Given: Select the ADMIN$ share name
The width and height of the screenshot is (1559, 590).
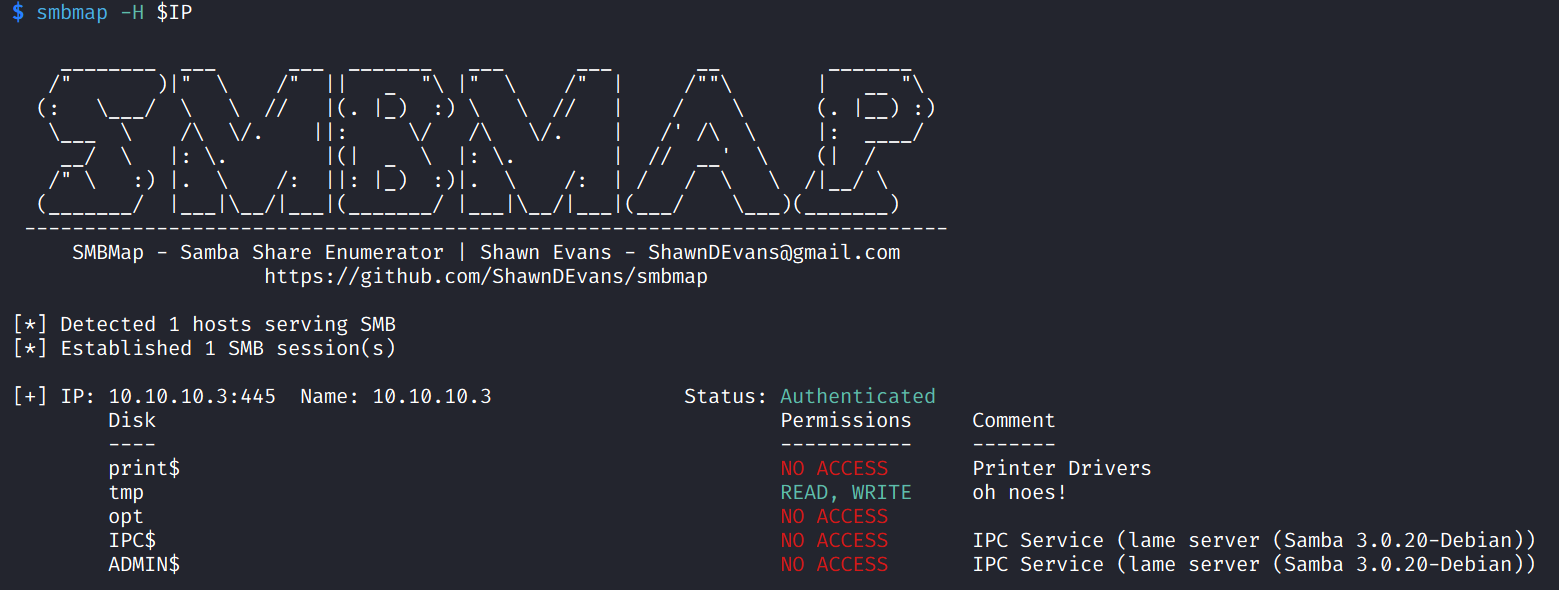Looking at the screenshot, I should (x=144, y=564).
